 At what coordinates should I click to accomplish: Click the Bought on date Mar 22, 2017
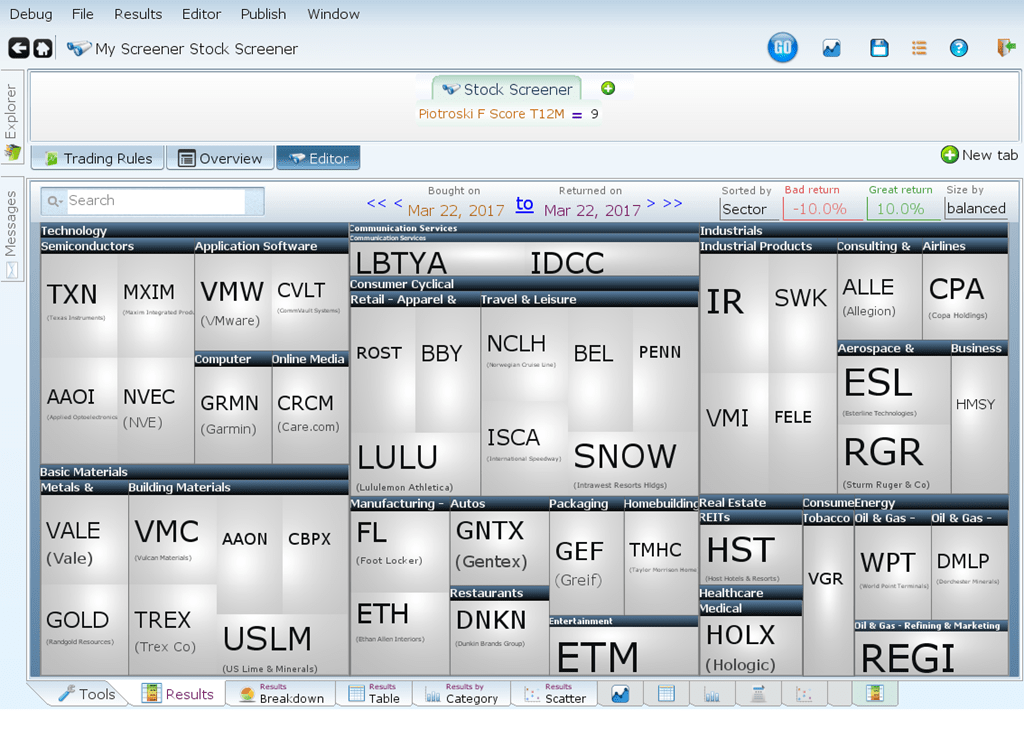456,210
